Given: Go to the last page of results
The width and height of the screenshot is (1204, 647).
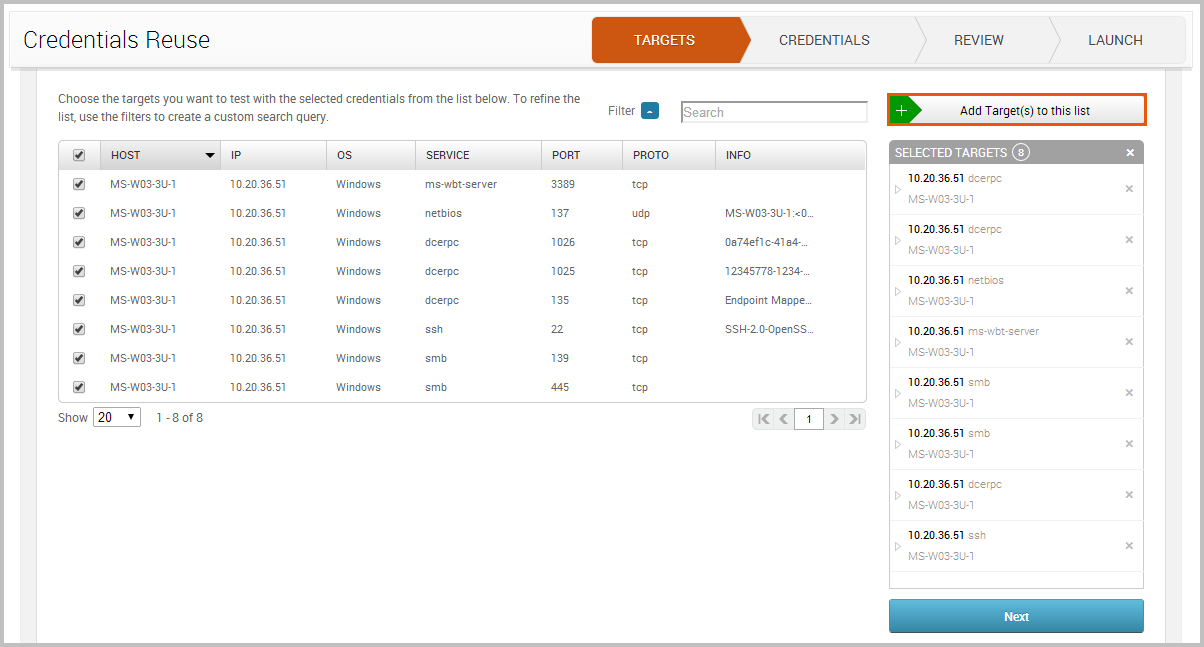Looking at the screenshot, I should [x=855, y=419].
